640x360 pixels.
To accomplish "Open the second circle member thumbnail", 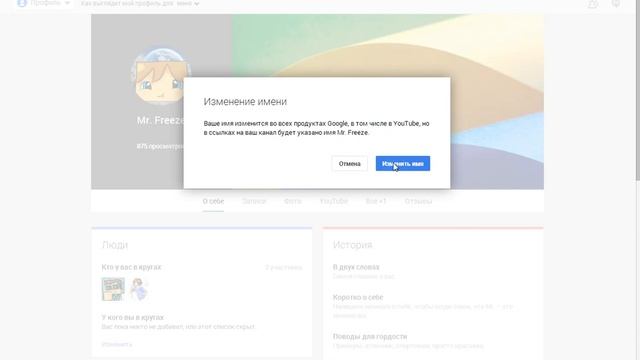I will (x=139, y=289).
